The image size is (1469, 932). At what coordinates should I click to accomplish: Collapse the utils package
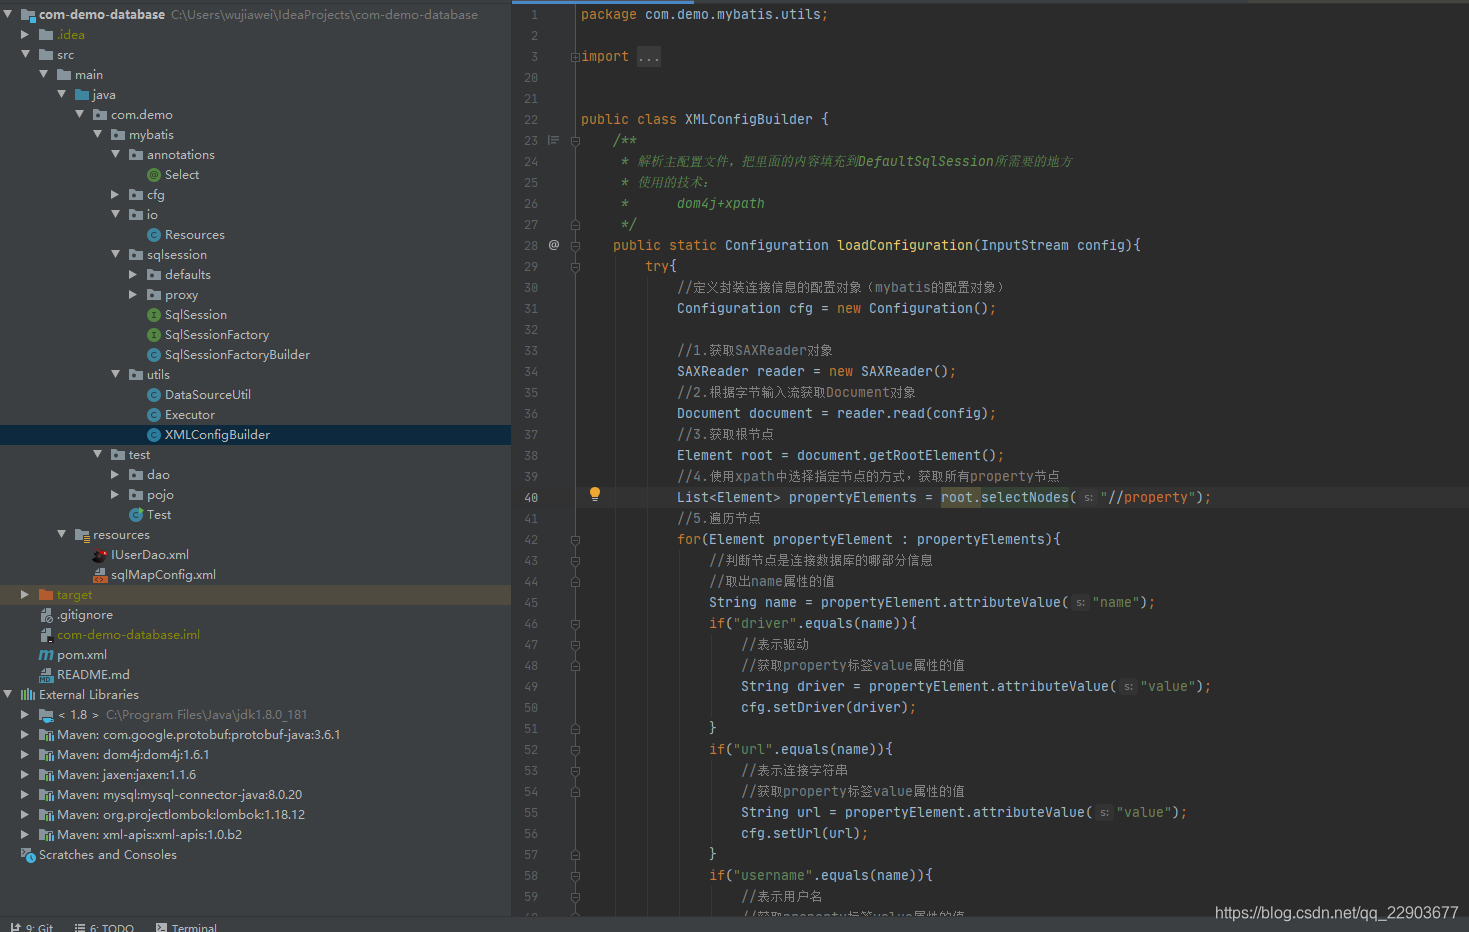coord(116,375)
